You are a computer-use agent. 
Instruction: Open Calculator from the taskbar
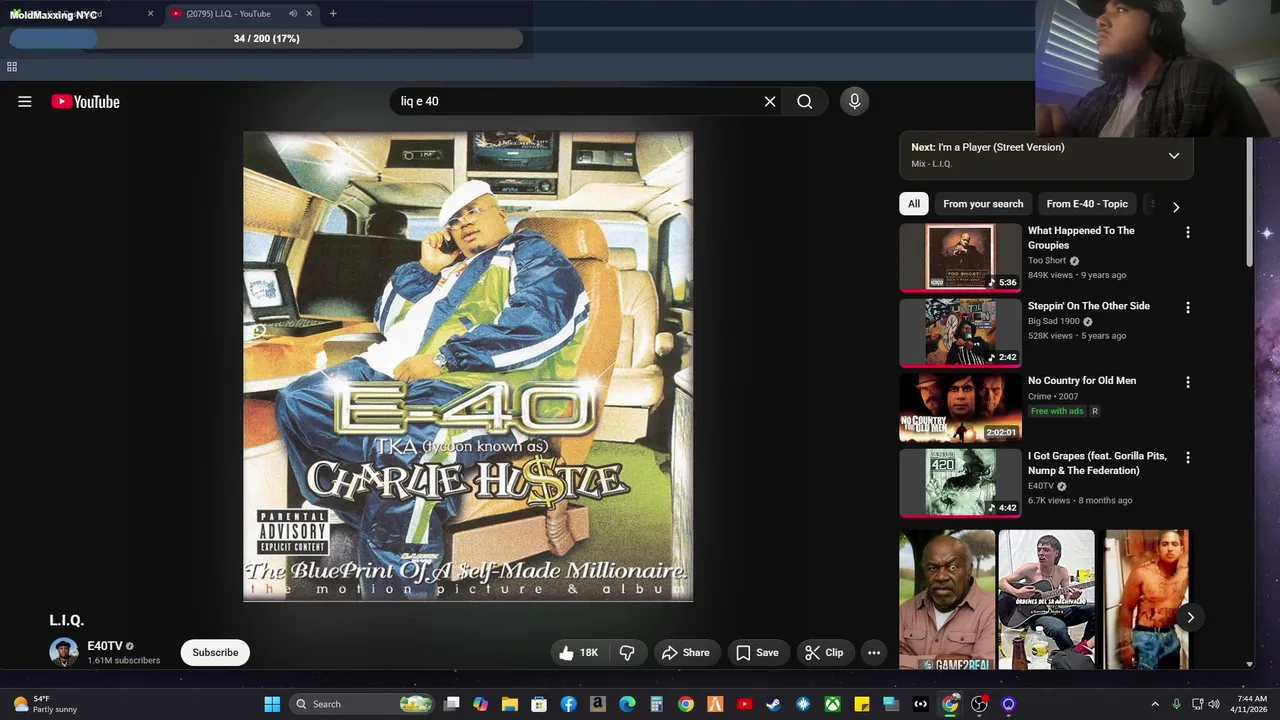click(657, 704)
